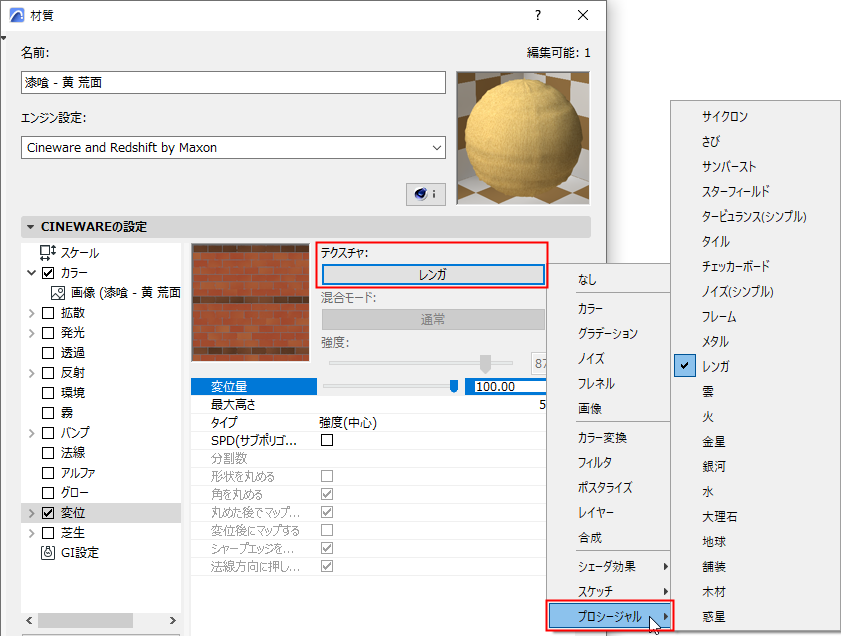841x636 pixels.
Task: Enable the アルファ channel checkbox
Action: [48, 472]
